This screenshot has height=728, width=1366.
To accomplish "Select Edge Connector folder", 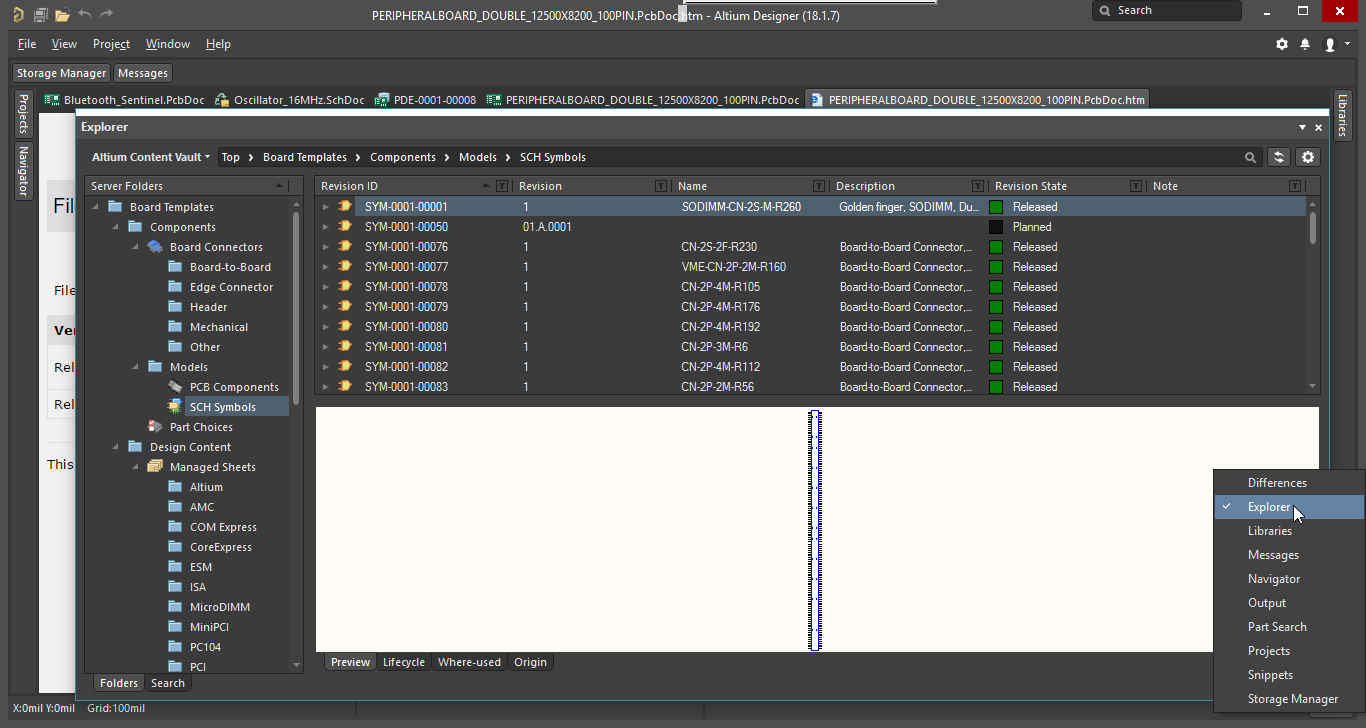I will click(231, 287).
